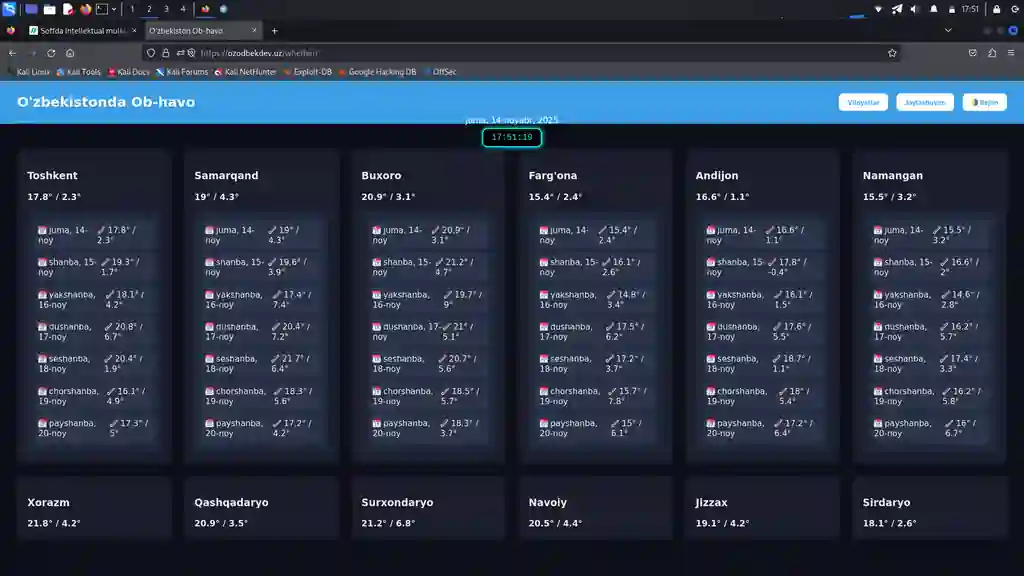Image resolution: width=1024 pixels, height=576 pixels.
Task: Open a new browser tab
Action: (275, 31)
